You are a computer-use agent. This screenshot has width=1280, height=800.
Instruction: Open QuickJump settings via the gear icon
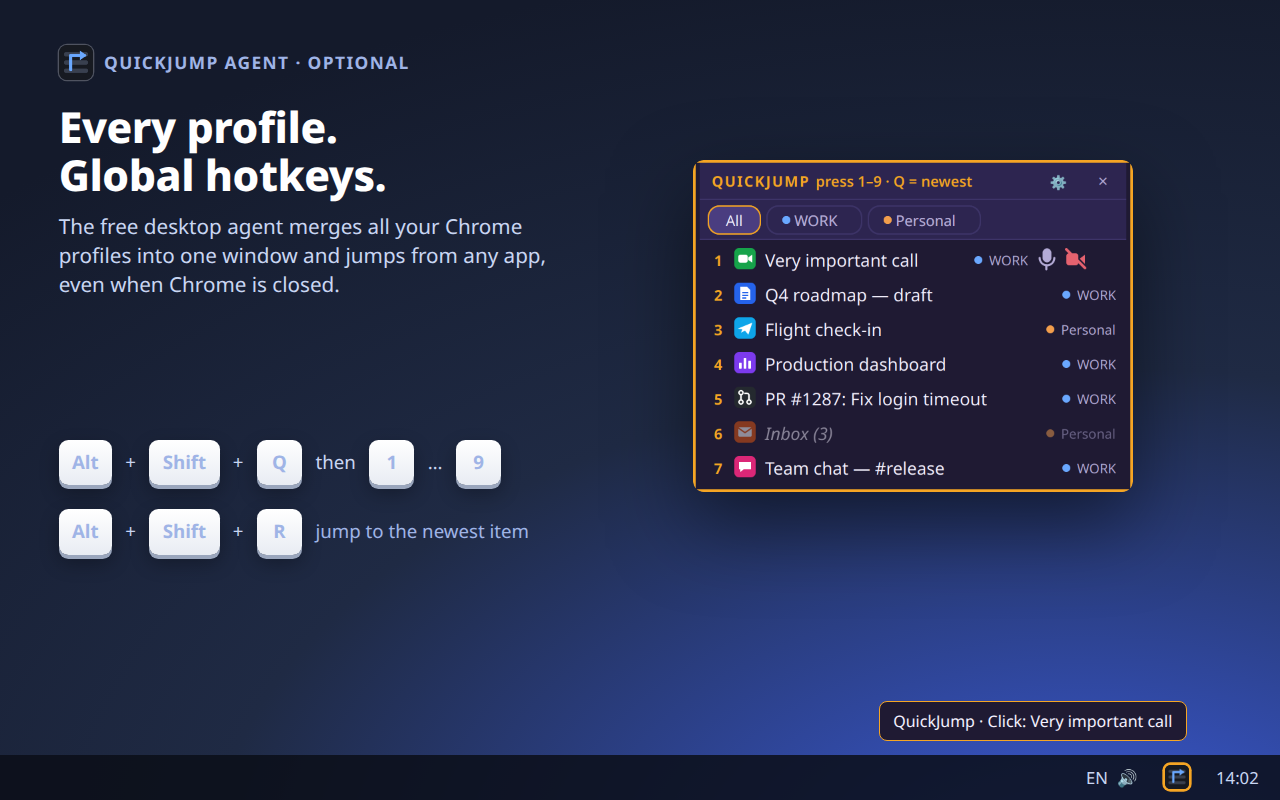point(1058,182)
